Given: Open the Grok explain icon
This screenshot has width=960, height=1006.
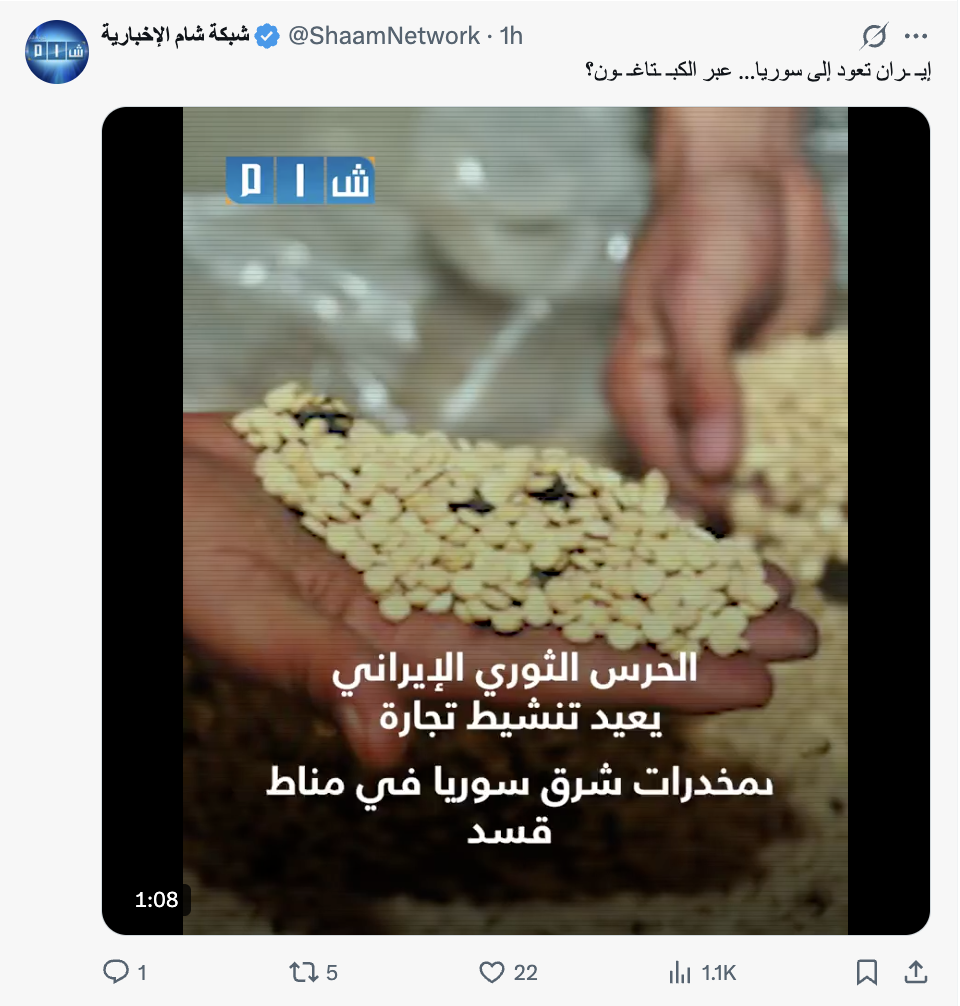Looking at the screenshot, I should [874, 36].
